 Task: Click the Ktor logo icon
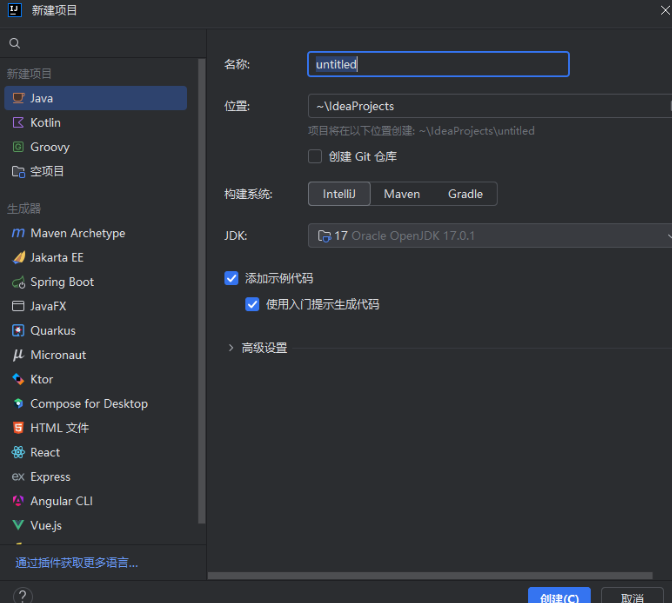coord(18,379)
